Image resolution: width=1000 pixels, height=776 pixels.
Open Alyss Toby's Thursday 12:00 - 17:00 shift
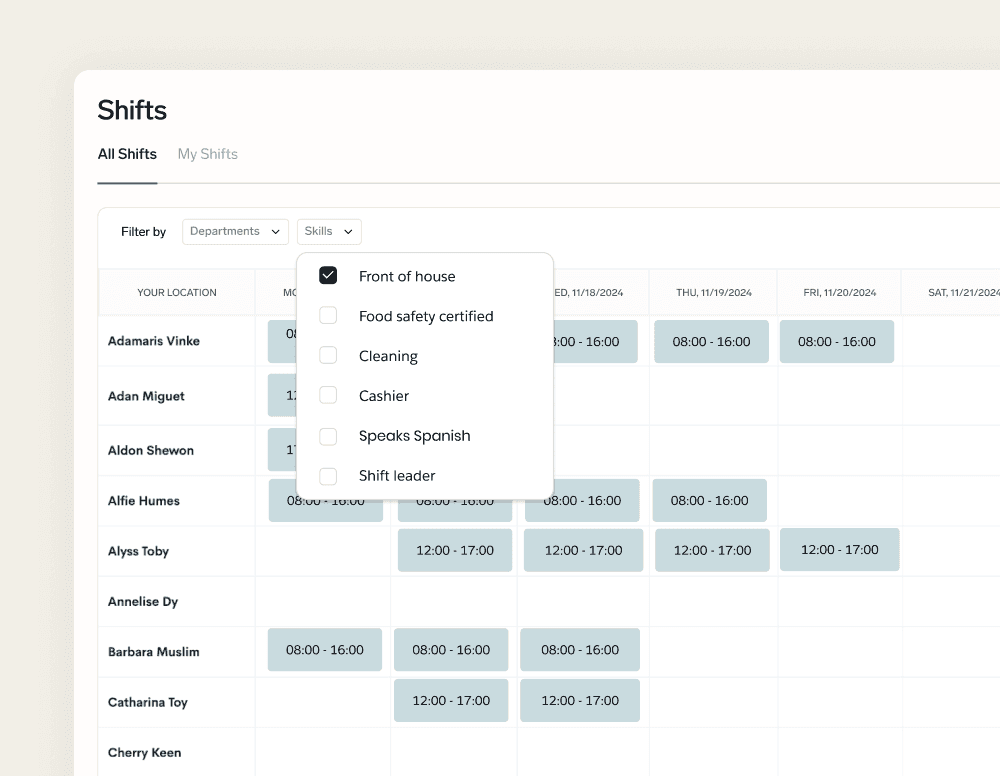[x=712, y=550]
